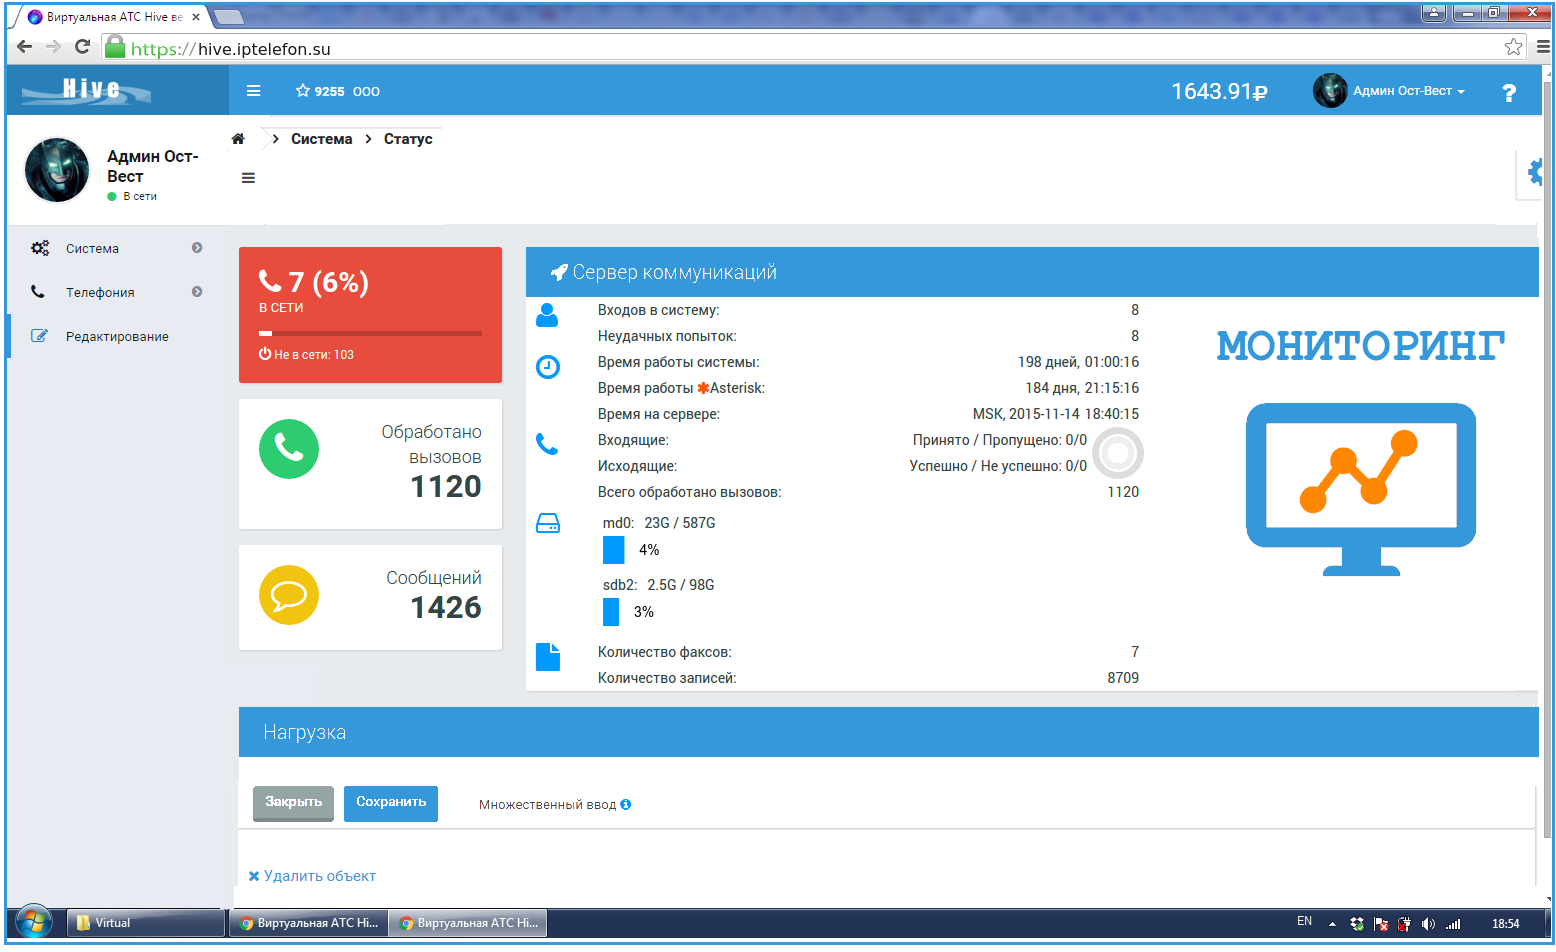This screenshot has width=1556, height=952.
Task: Click the clock icon beside Время работы системы
Action: tap(548, 367)
